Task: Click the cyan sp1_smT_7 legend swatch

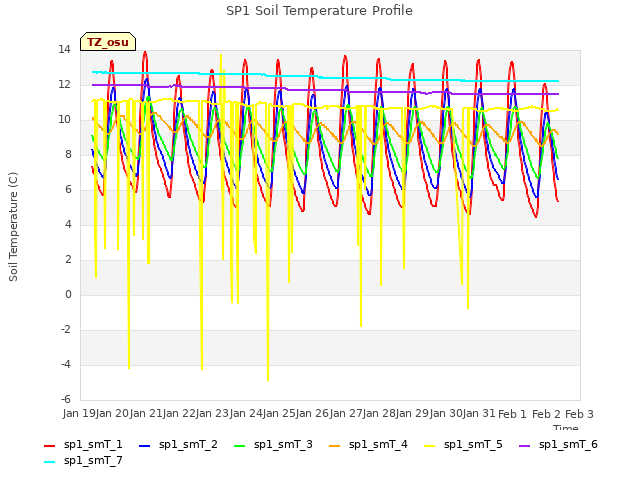Action: pos(49,462)
